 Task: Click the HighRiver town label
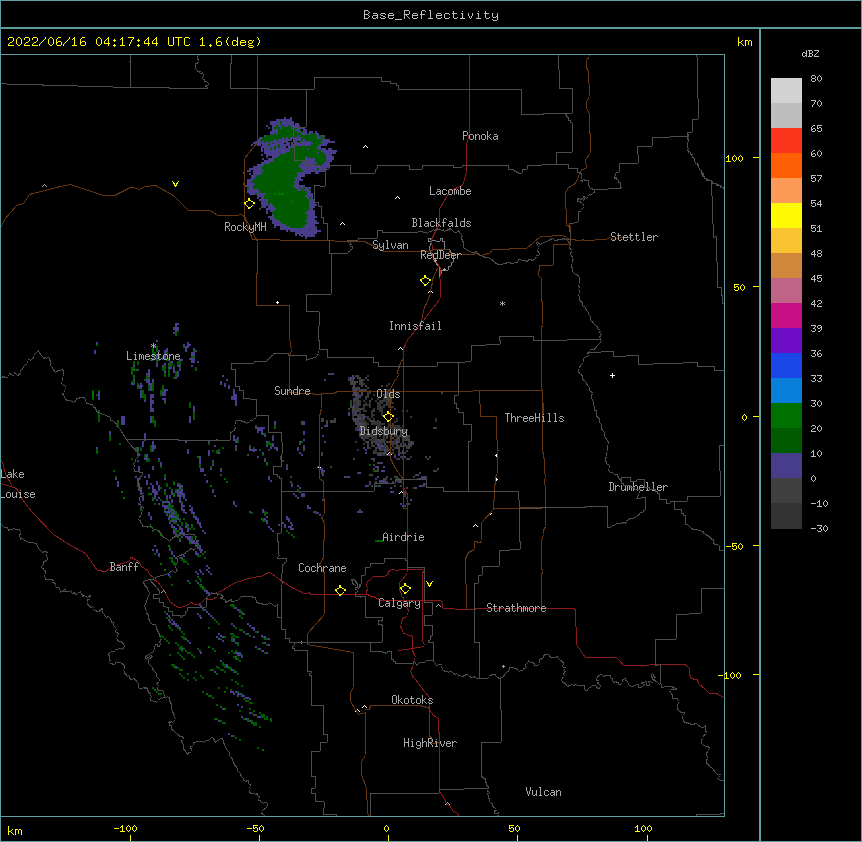430,743
